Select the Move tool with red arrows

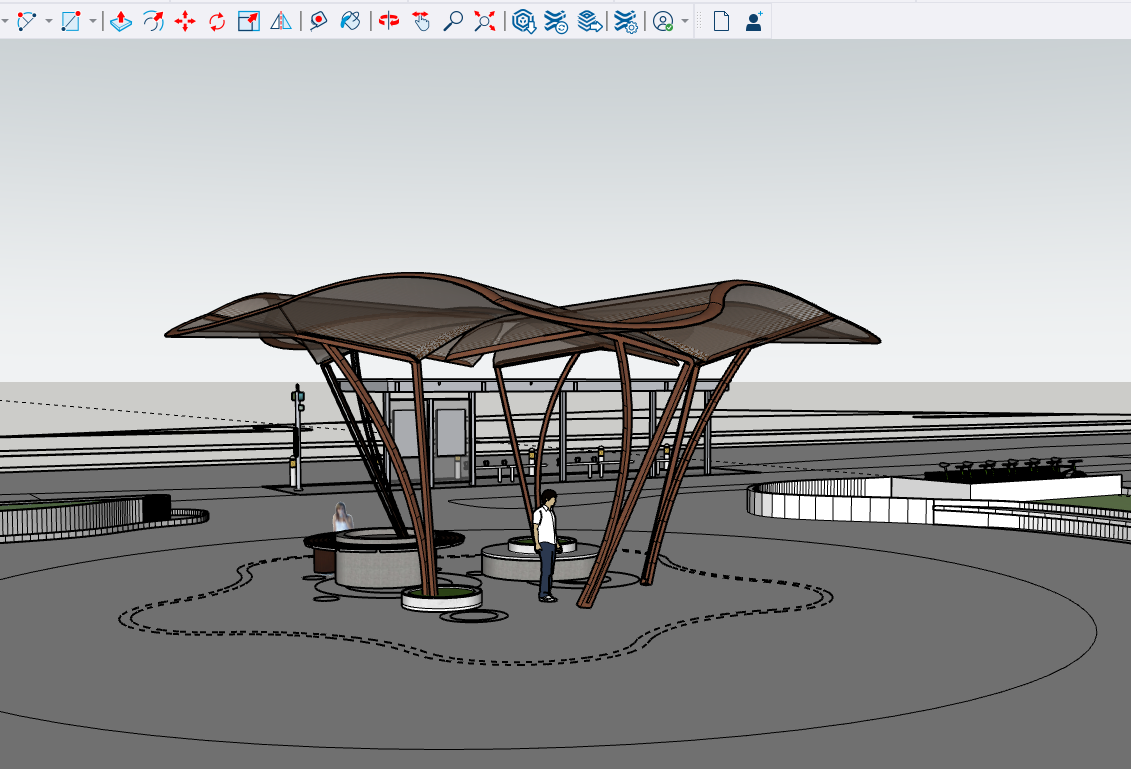click(185, 21)
